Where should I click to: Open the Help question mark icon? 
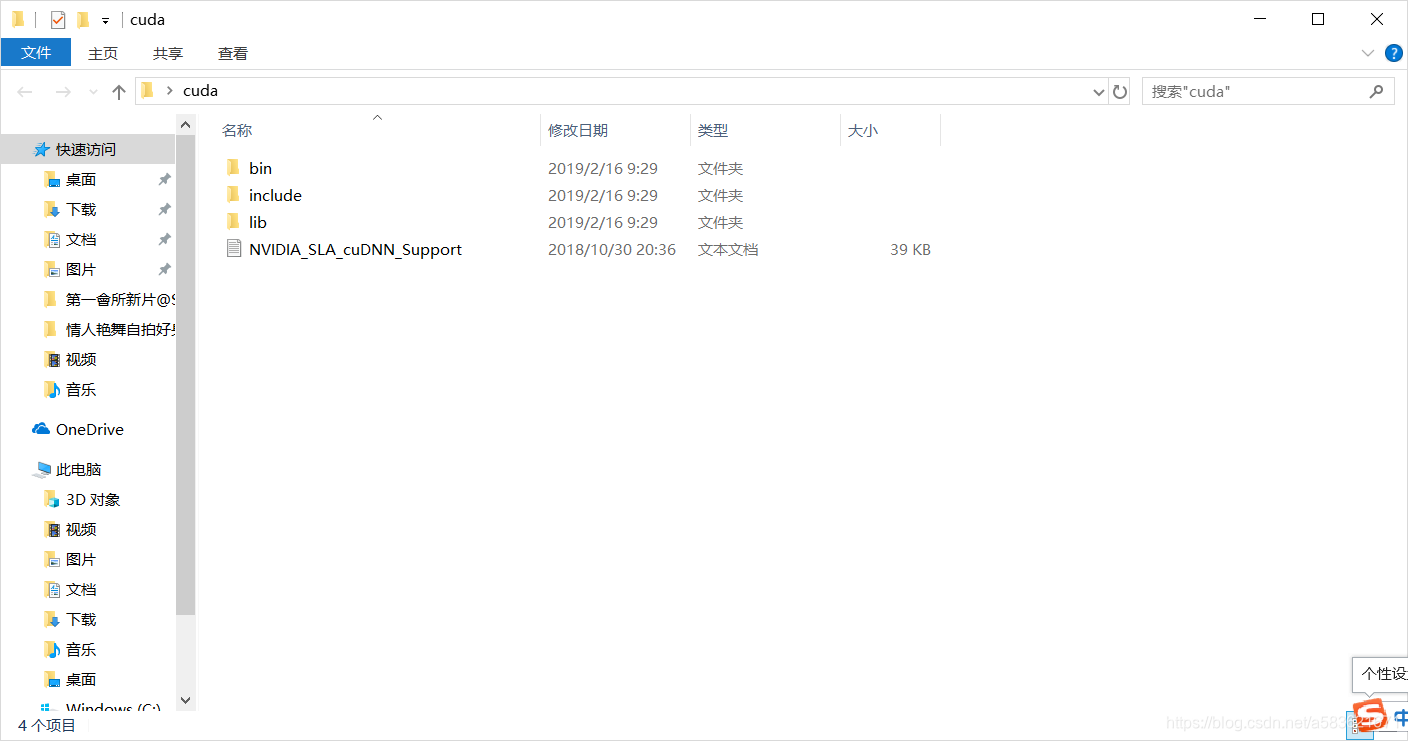point(1394,52)
